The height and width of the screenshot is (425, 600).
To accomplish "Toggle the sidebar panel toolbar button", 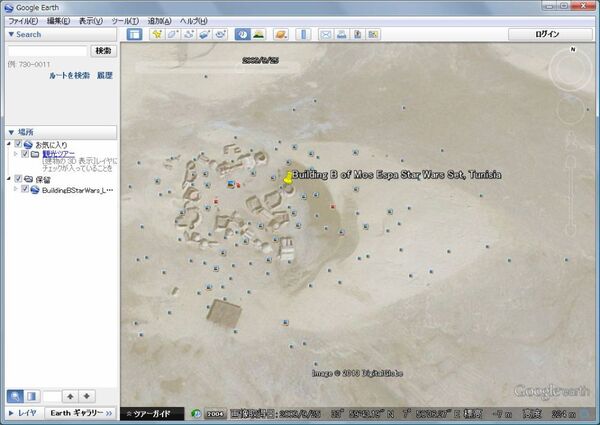I will [x=134, y=34].
